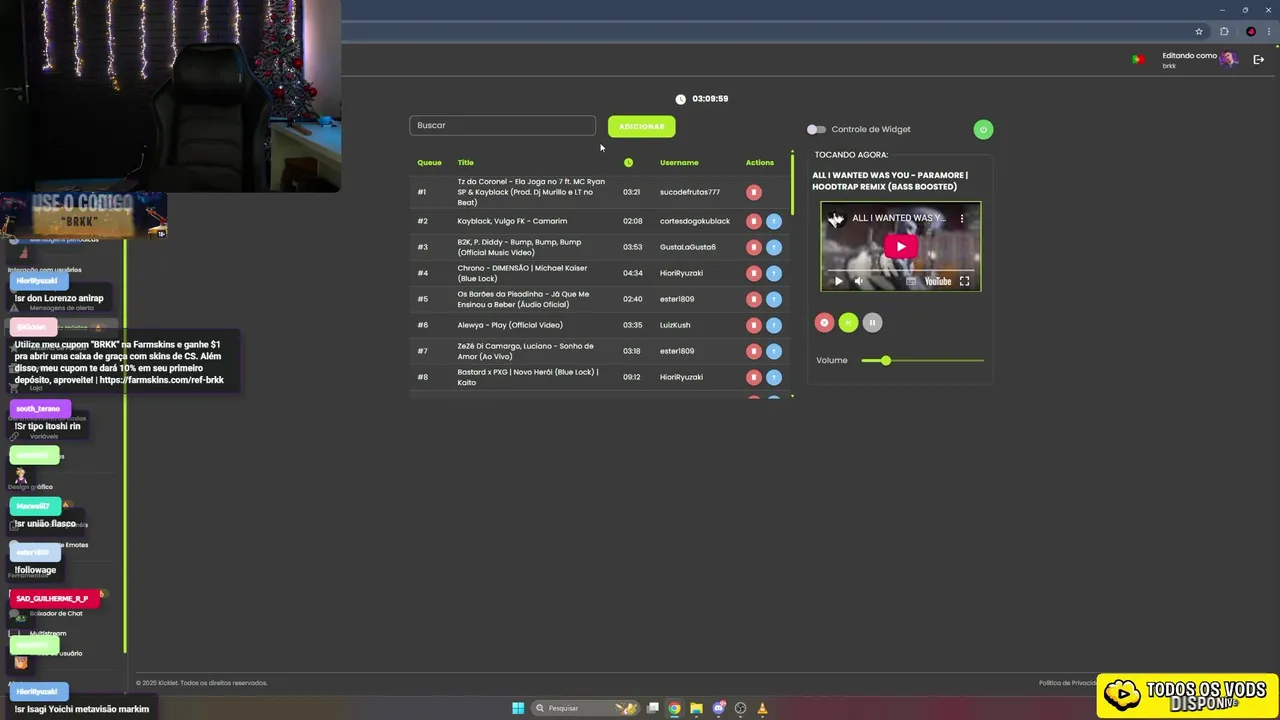Delete Alewya - Play from queue
Image resolution: width=1280 pixels, height=720 pixels.
[x=754, y=325]
